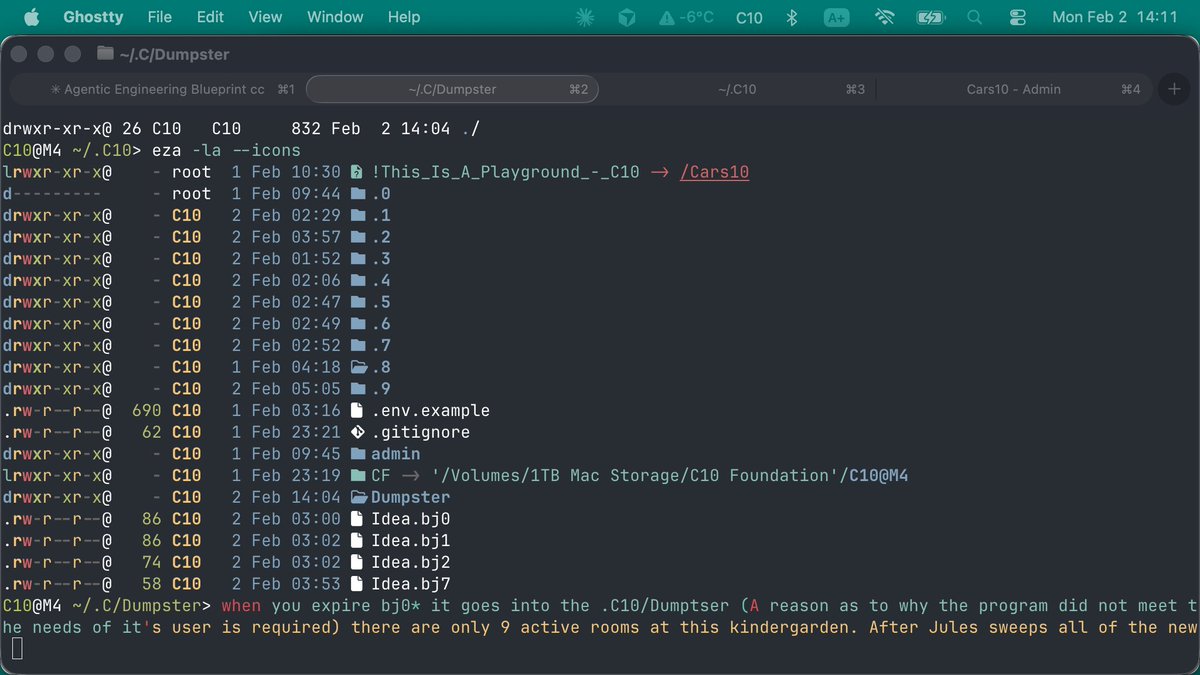Click folder icon beside CF symlink
This screenshot has width=1200, height=675.
[x=358, y=476]
